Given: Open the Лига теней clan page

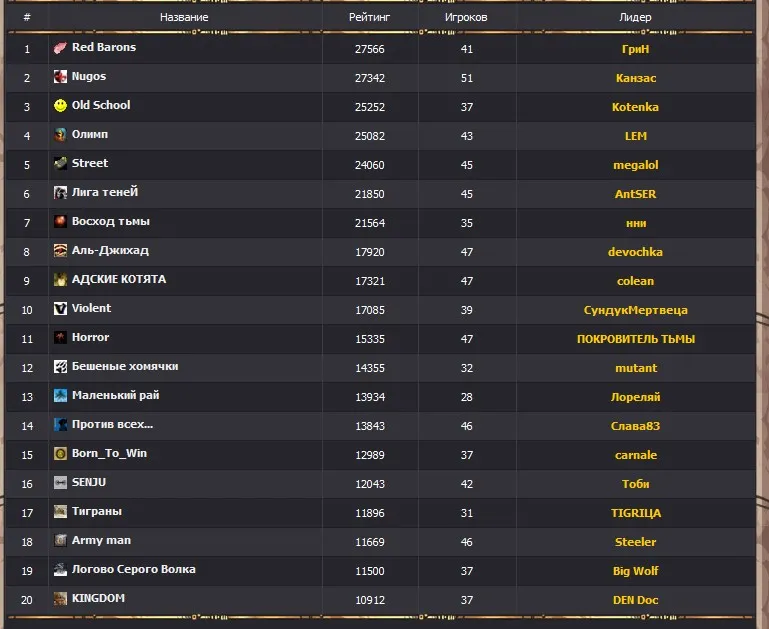Looking at the screenshot, I should [104, 192].
